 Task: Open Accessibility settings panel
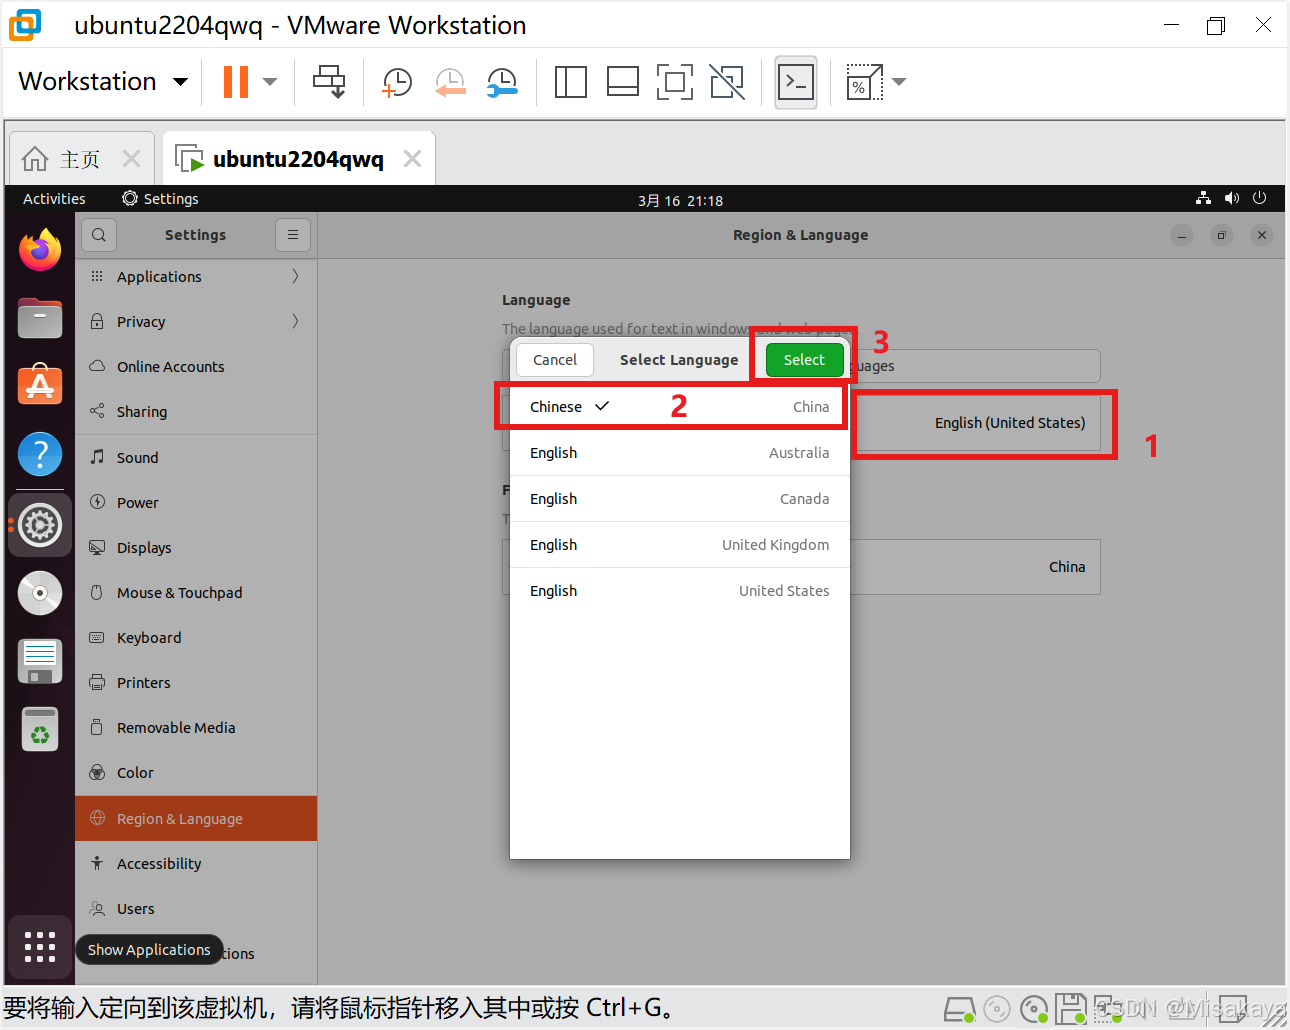(196, 864)
